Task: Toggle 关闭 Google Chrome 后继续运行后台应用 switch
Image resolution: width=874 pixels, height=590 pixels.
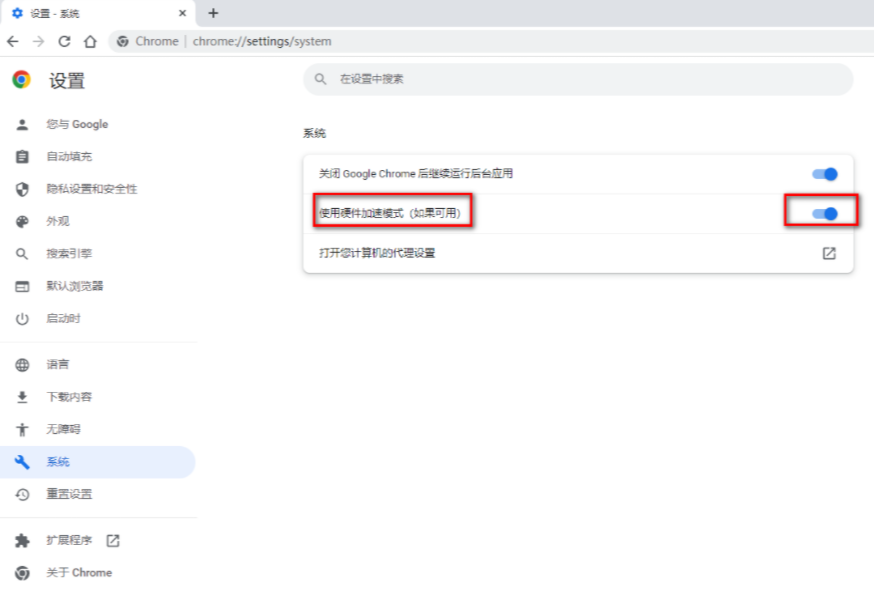Action: coord(825,174)
